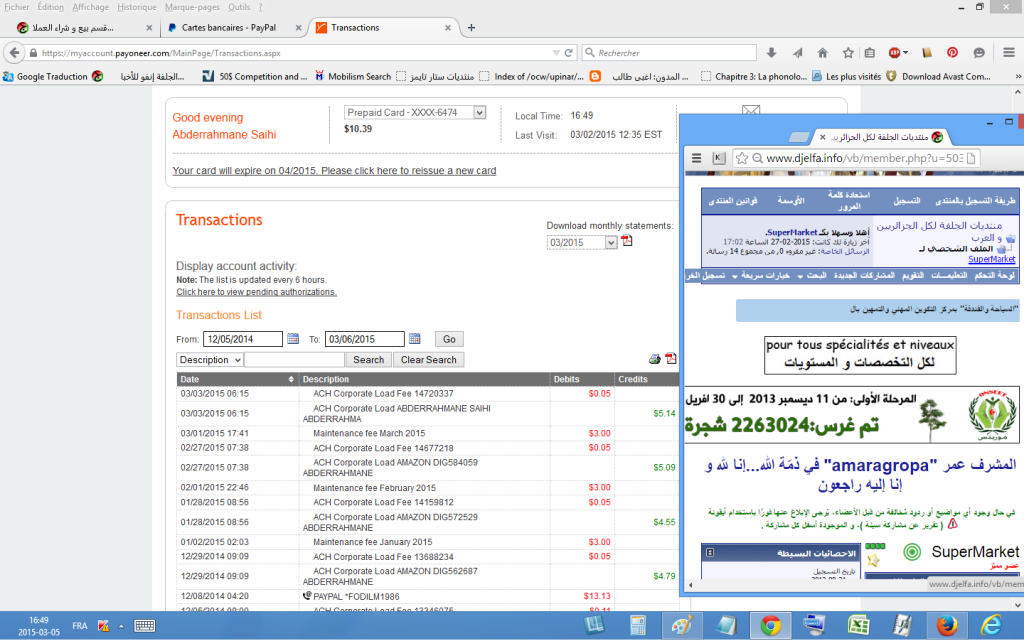The height and width of the screenshot is (641, 1024).
Task: View pending authorizations link
Action: pos(257,292)
